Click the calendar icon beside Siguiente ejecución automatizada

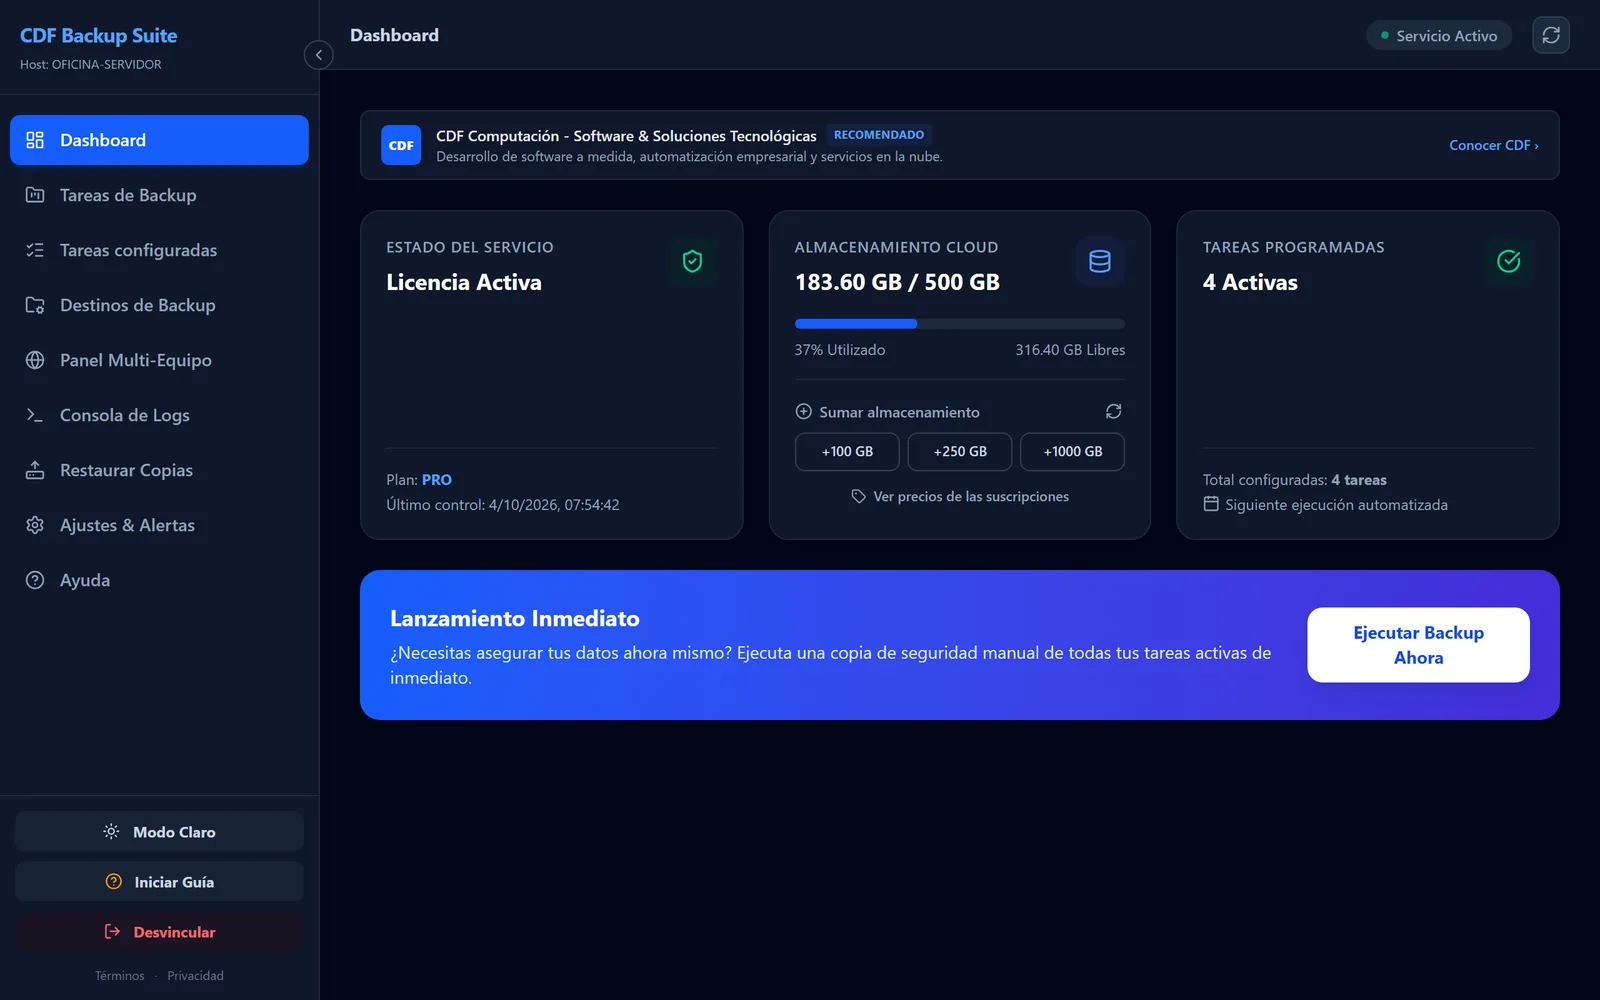pos(1211,504)
